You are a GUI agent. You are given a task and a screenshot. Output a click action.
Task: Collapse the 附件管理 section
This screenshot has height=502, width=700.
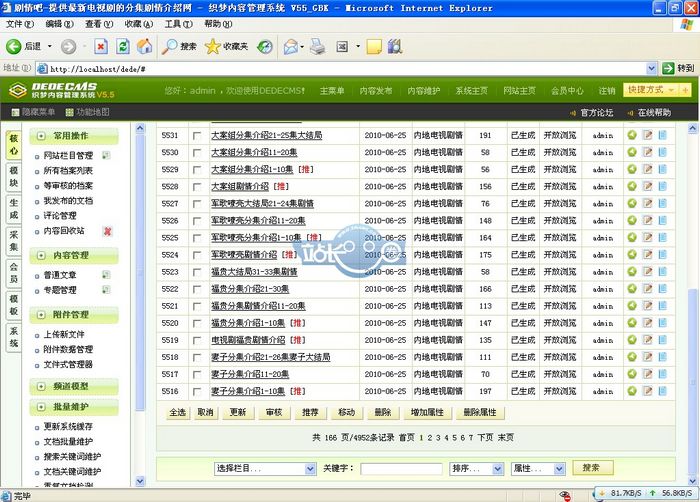click(x=41, y=315)
